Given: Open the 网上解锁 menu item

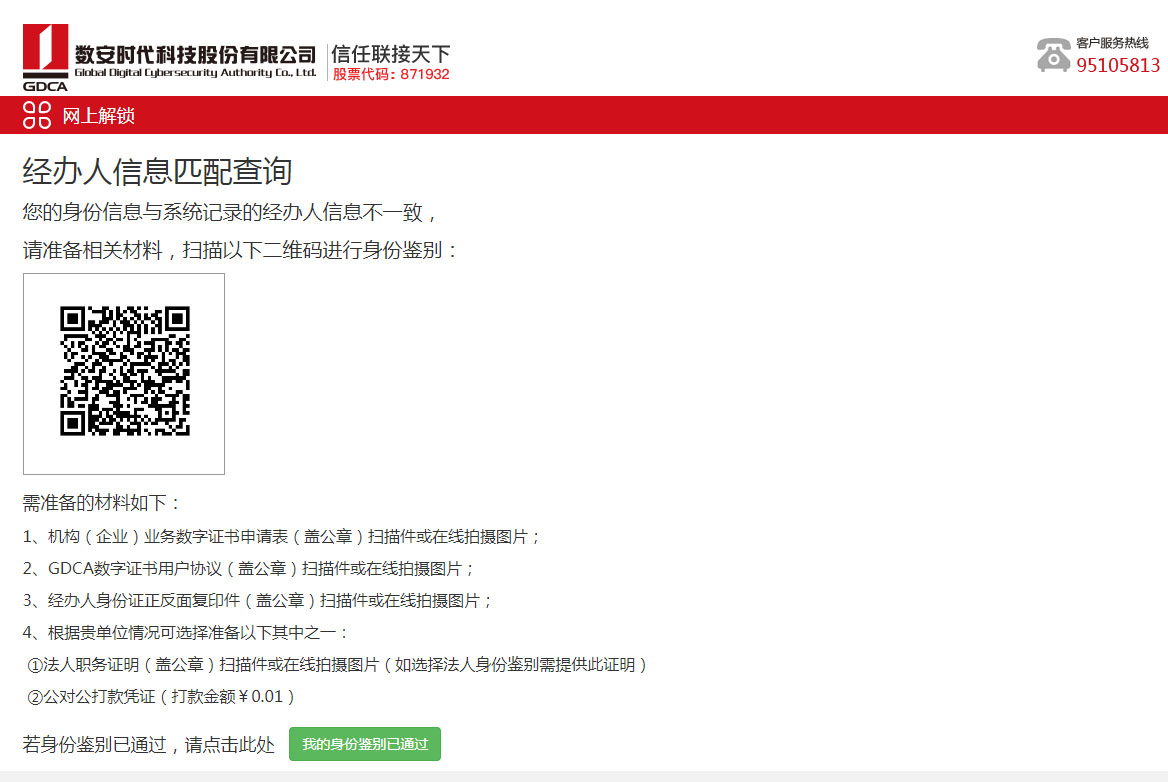Looking at the screenshot, I should click(98, 115).
